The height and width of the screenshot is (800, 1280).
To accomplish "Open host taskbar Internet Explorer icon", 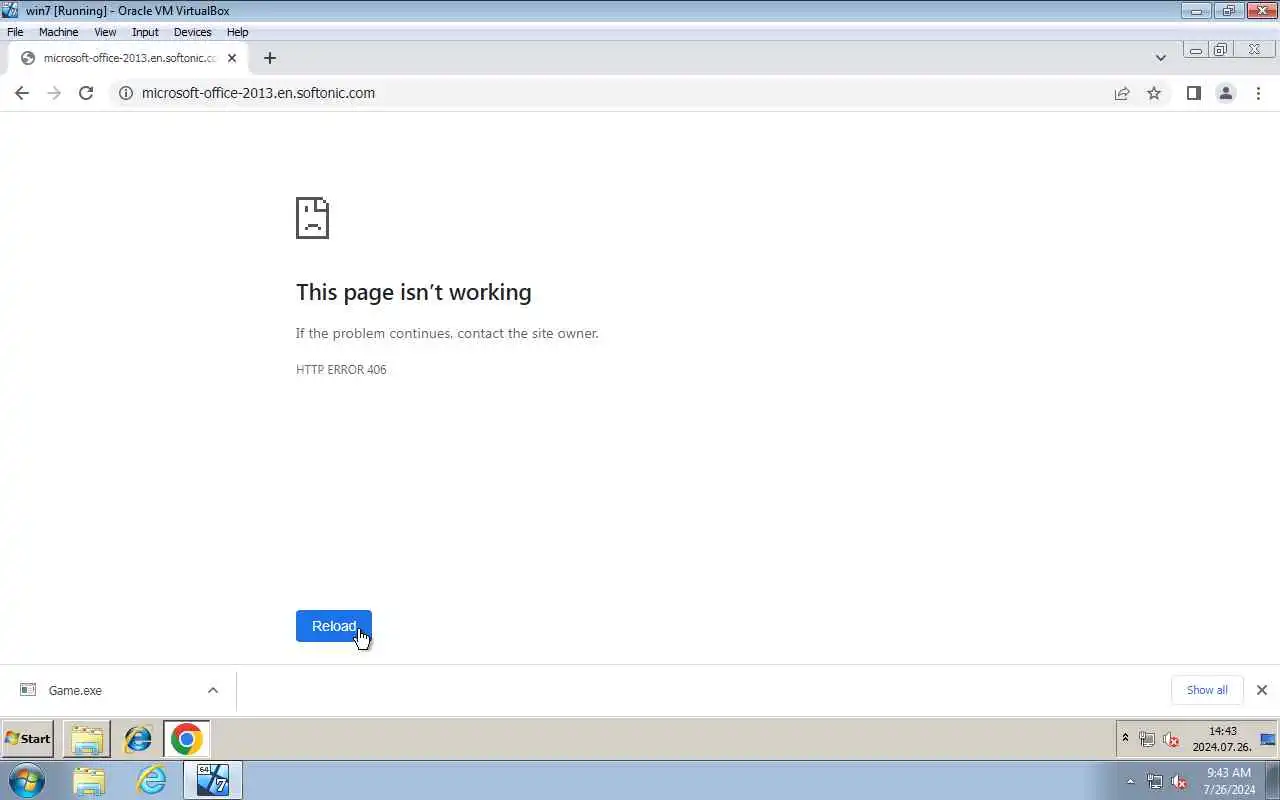I will (x=152, y=780).
